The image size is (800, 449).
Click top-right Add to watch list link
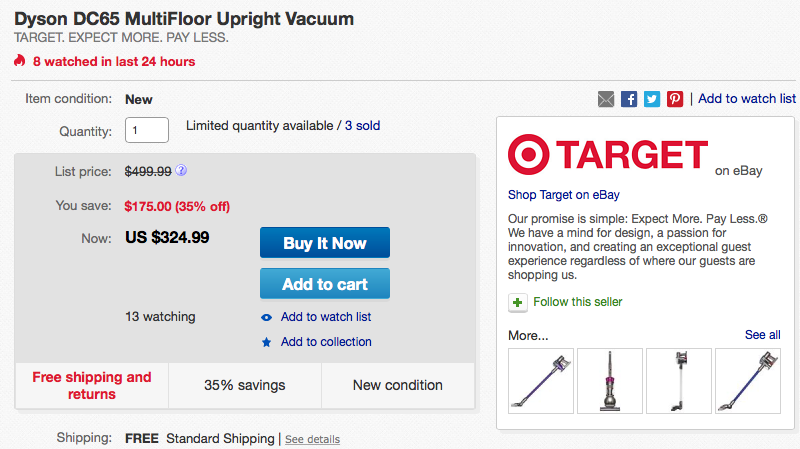747,98
